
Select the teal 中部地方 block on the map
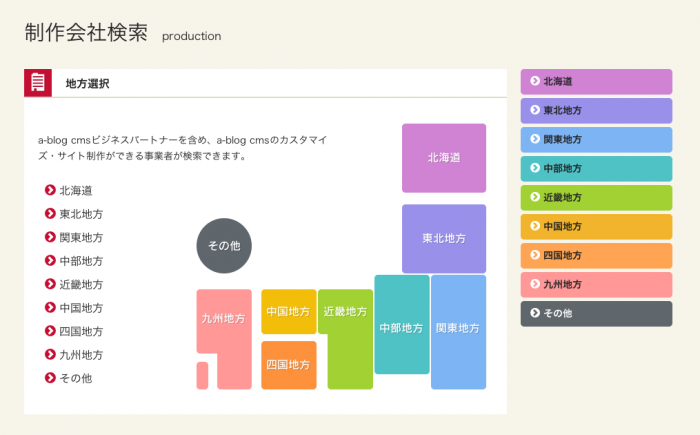tap(402, 325)
